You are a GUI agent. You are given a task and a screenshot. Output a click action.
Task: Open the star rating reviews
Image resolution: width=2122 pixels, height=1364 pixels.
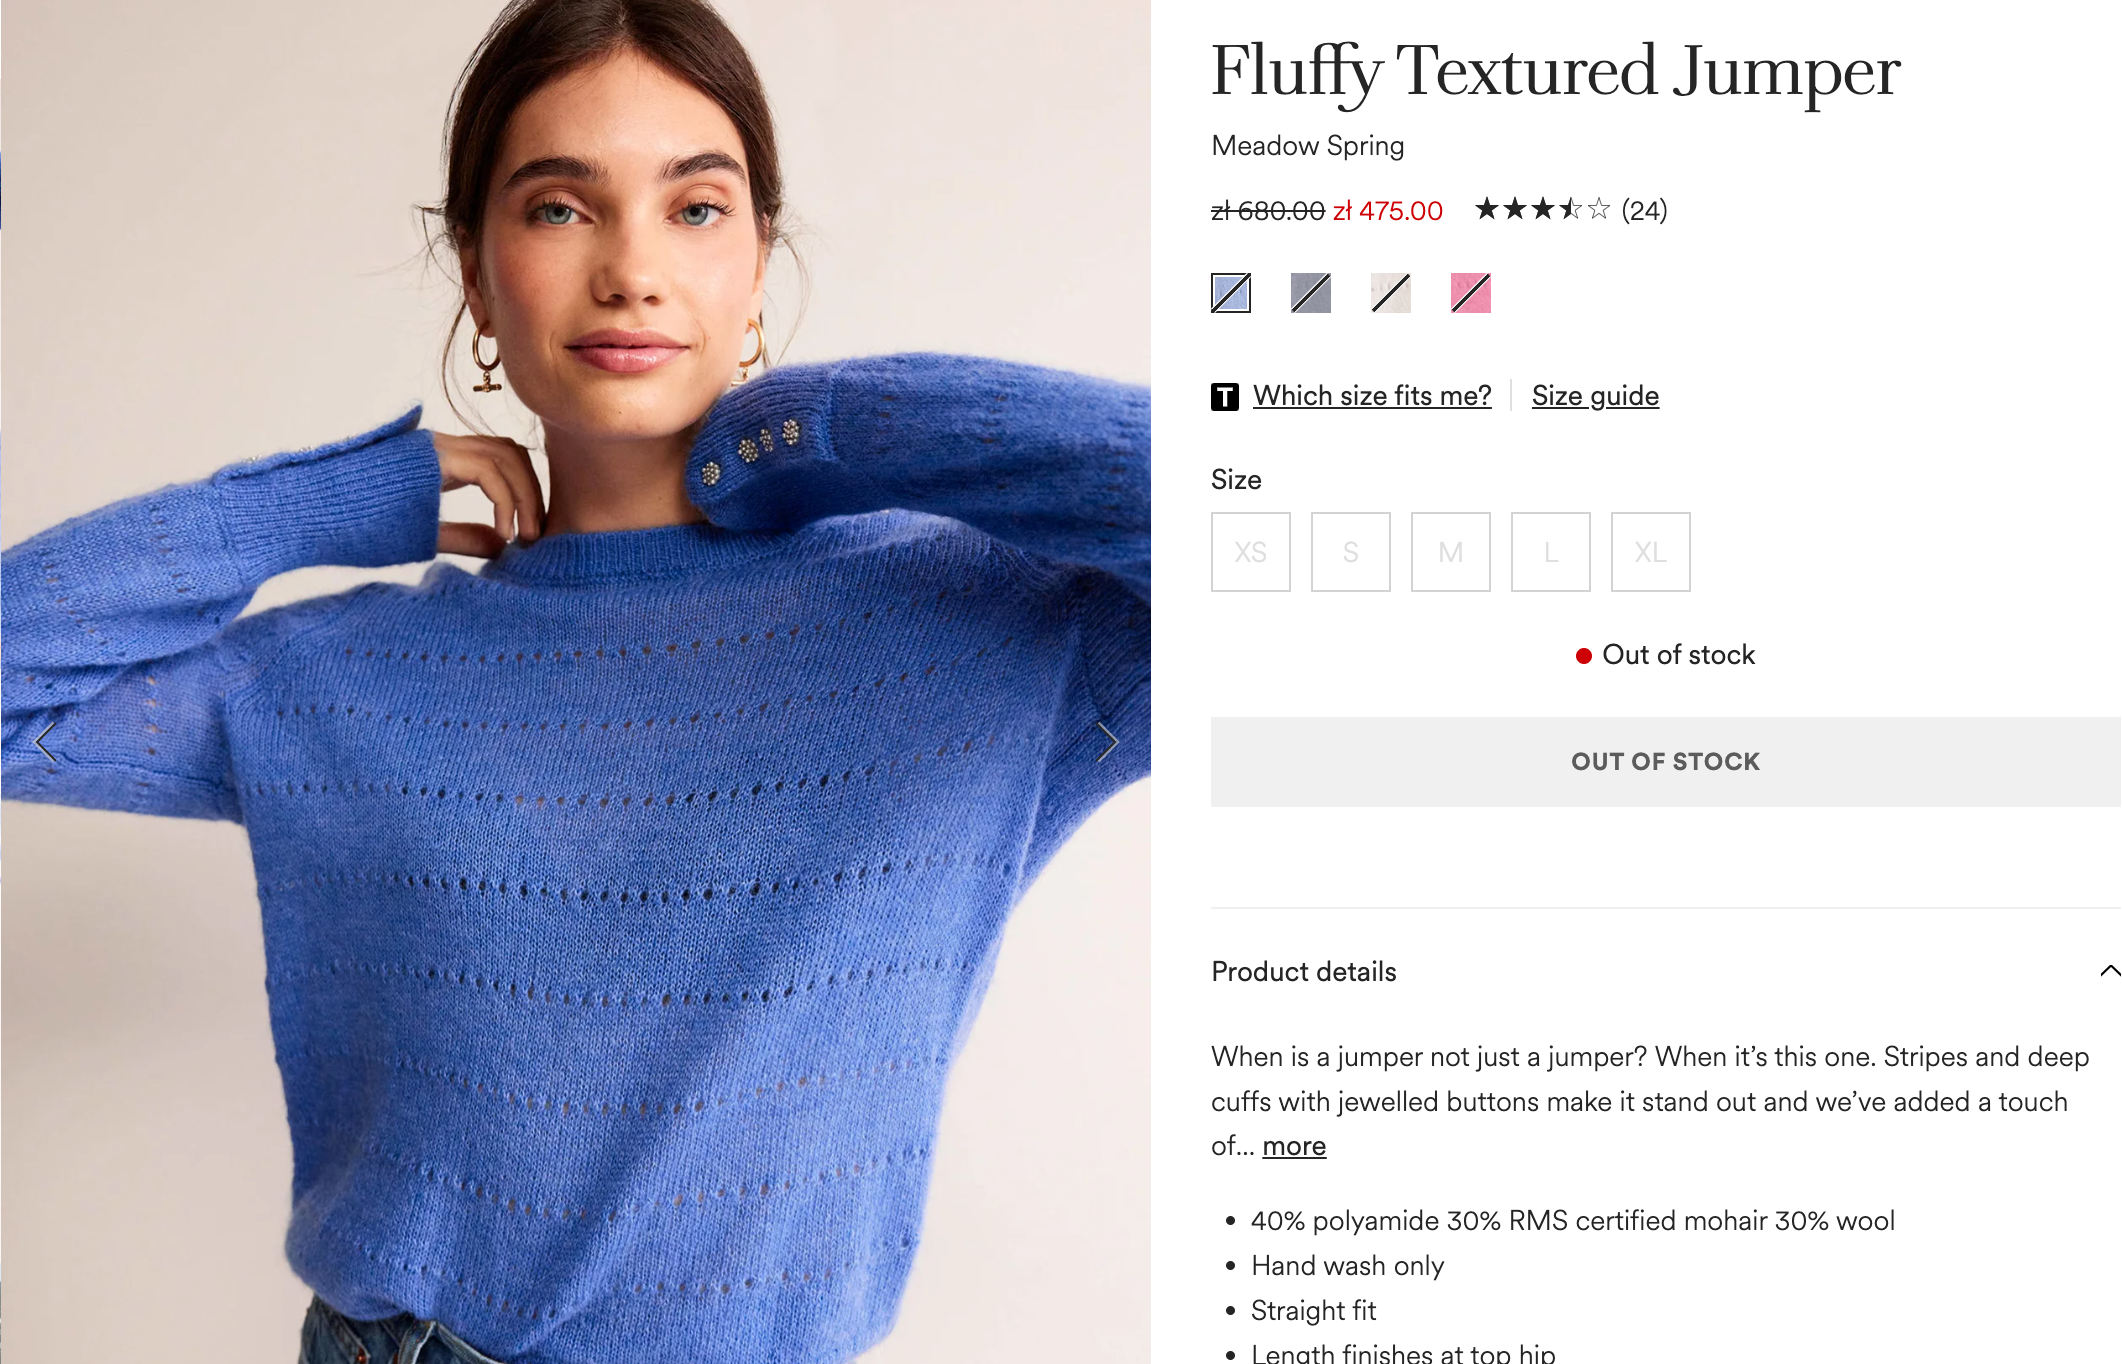tap(1543, 209)
